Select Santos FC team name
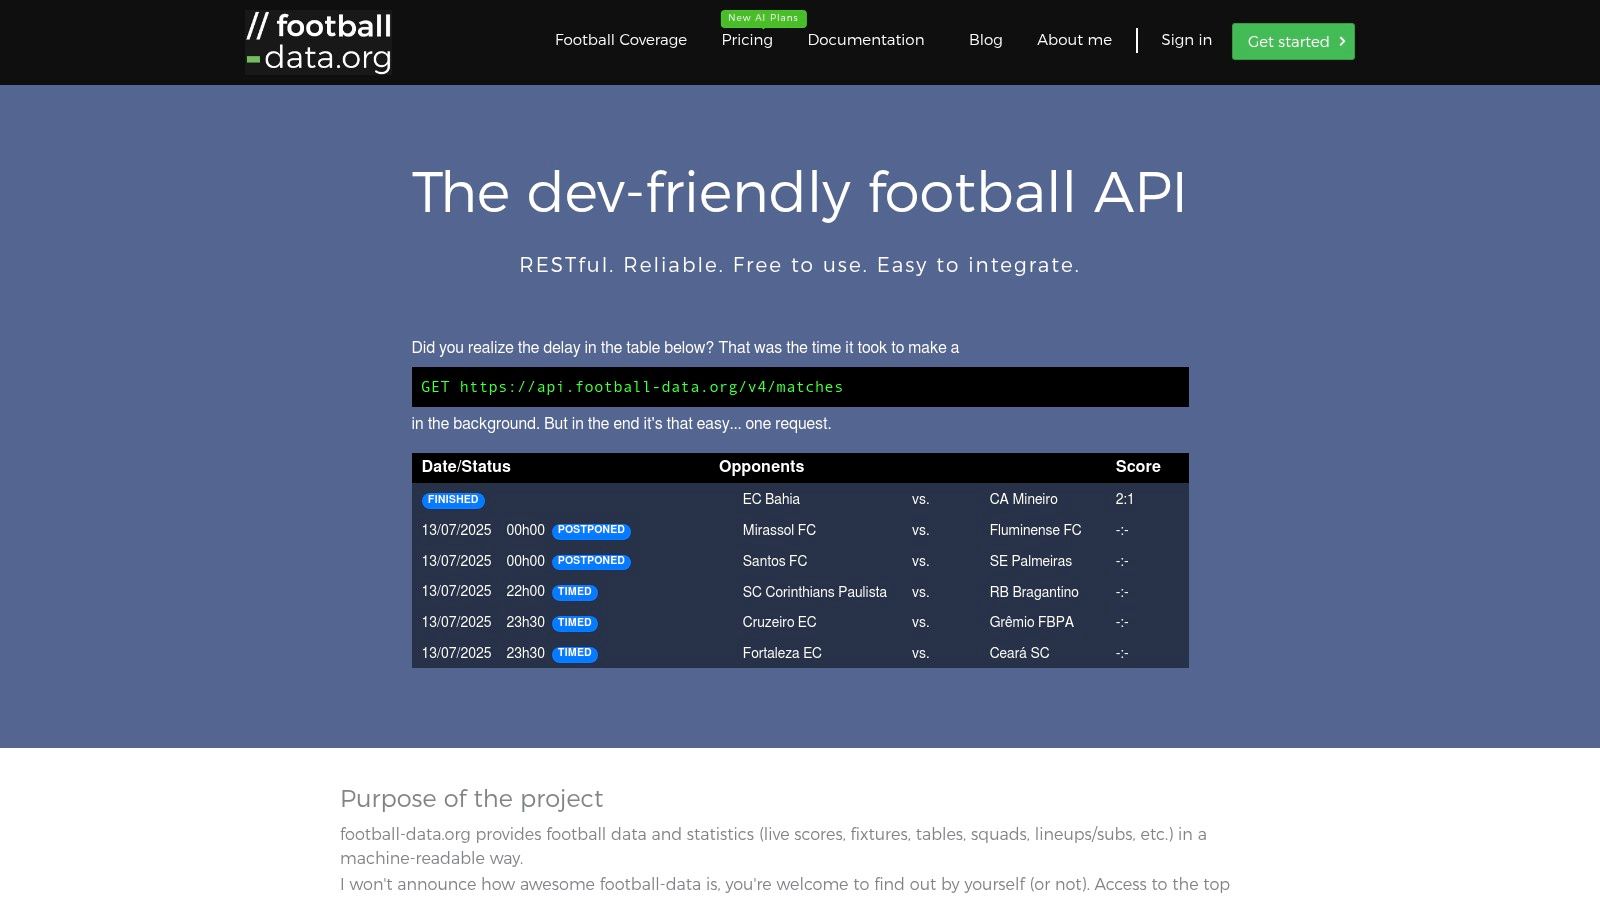This screenshot has height=900, width=1600. (x=775, y=561)
